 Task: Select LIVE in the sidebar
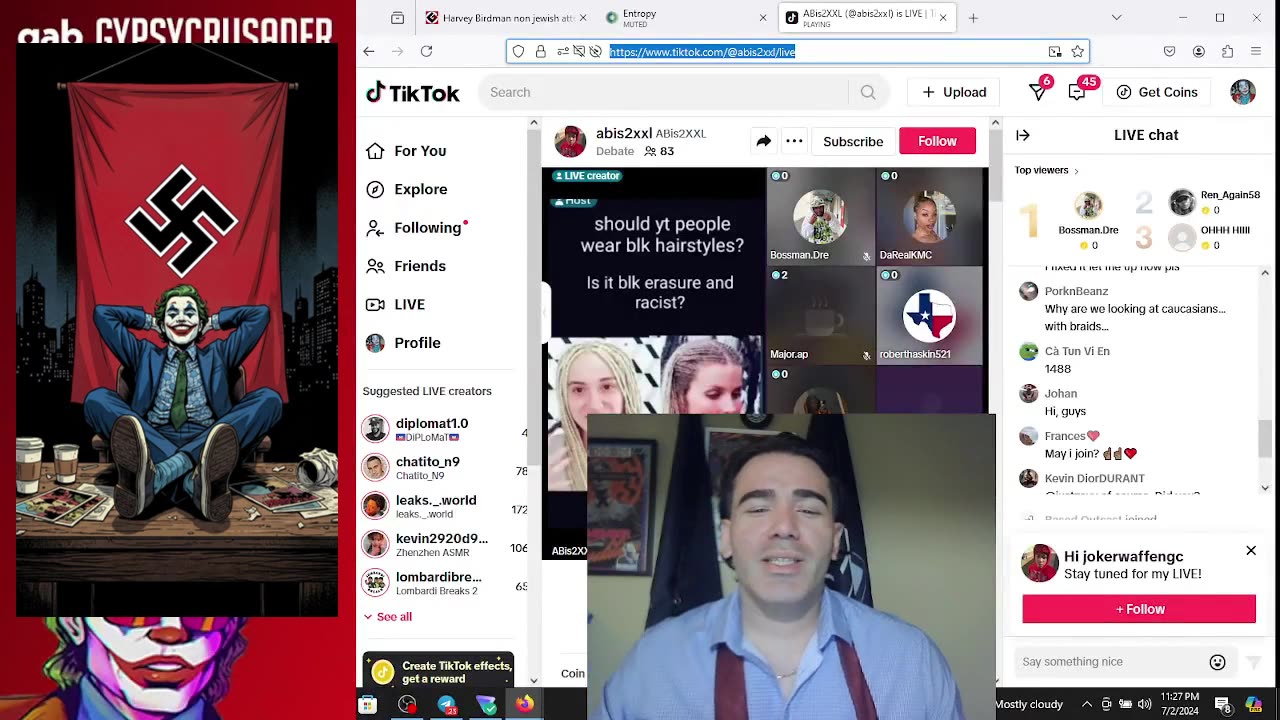[396, 304]
